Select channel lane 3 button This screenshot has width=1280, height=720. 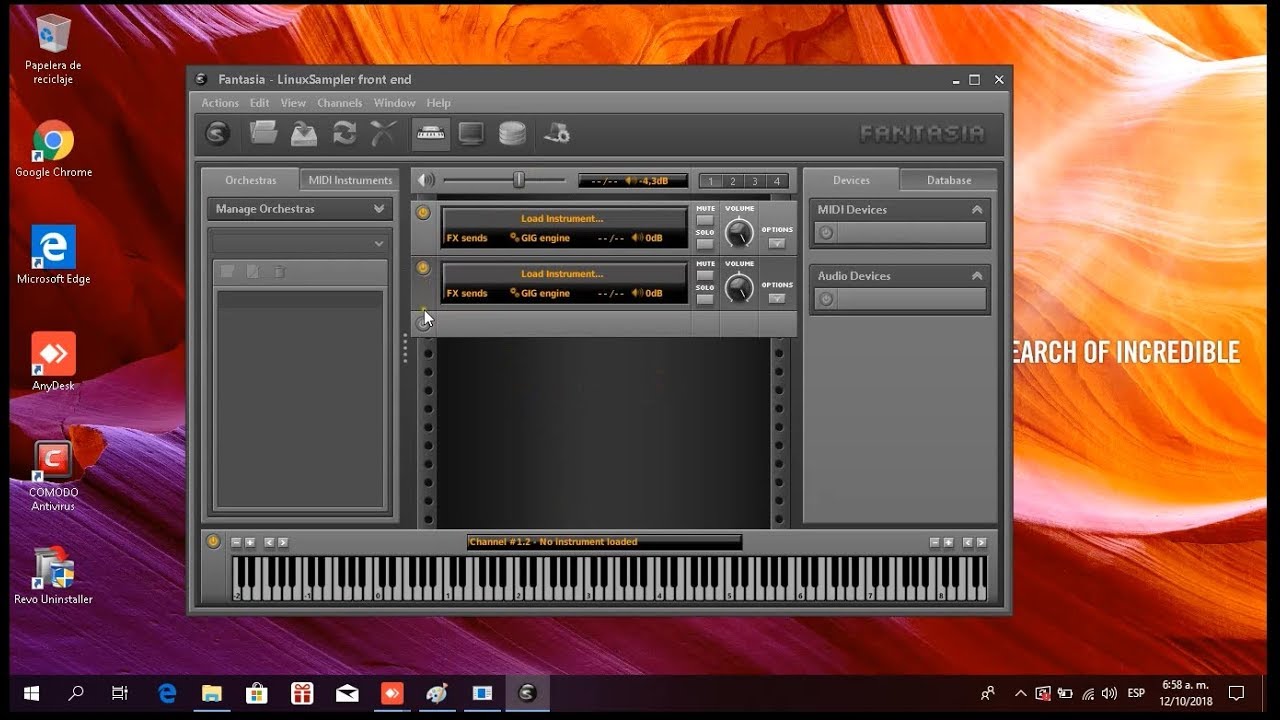click(x=755, y=181)
